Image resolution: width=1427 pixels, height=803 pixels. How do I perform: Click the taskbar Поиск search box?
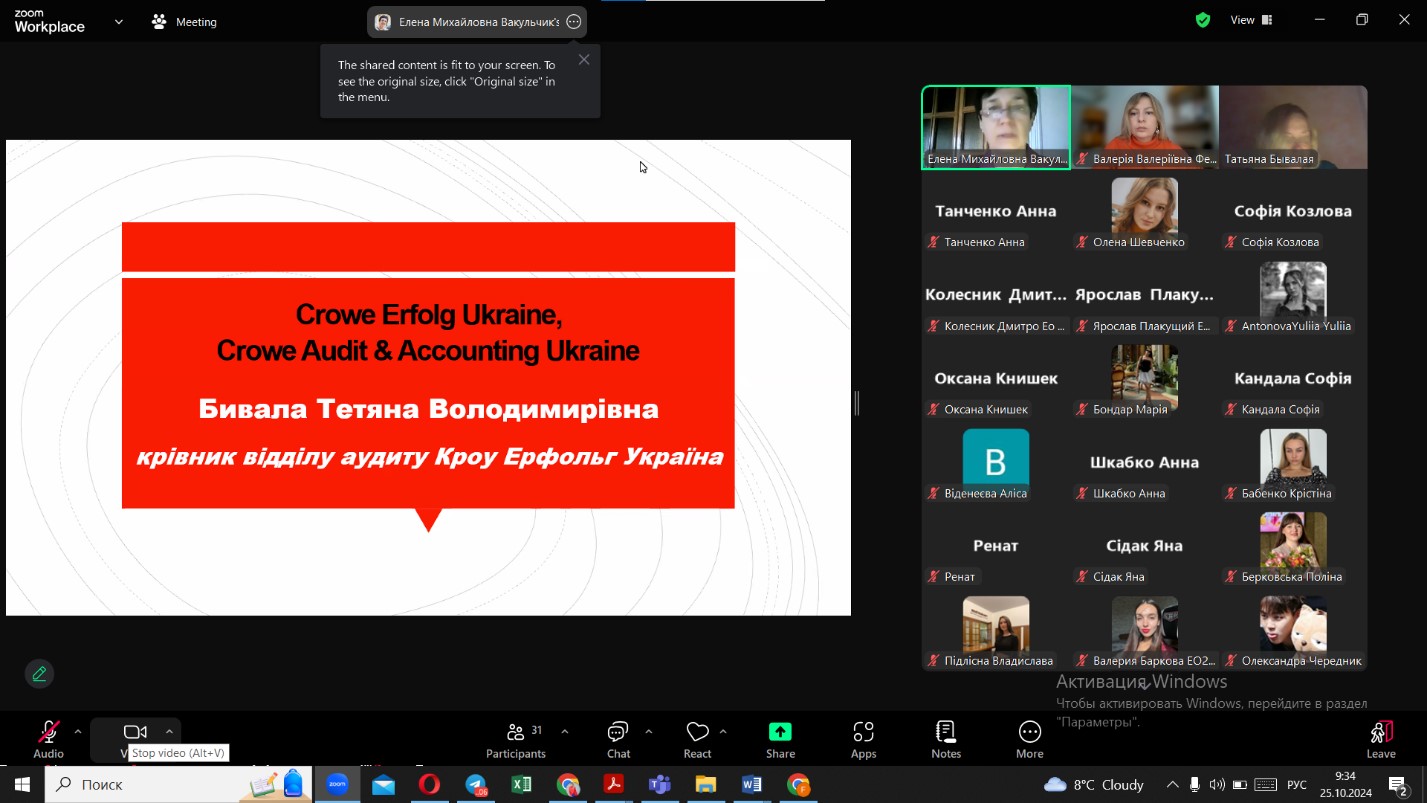pyautogui.click(x=178, y=785)
